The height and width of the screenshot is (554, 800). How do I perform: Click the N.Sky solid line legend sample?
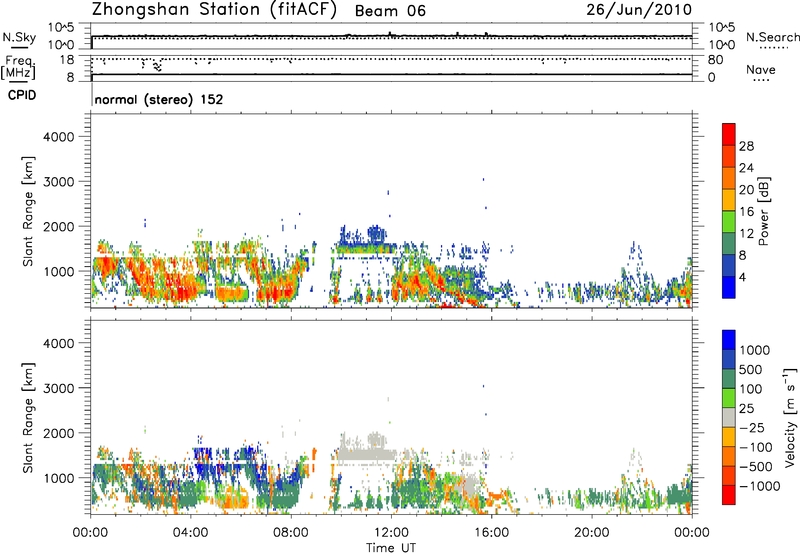19,47
